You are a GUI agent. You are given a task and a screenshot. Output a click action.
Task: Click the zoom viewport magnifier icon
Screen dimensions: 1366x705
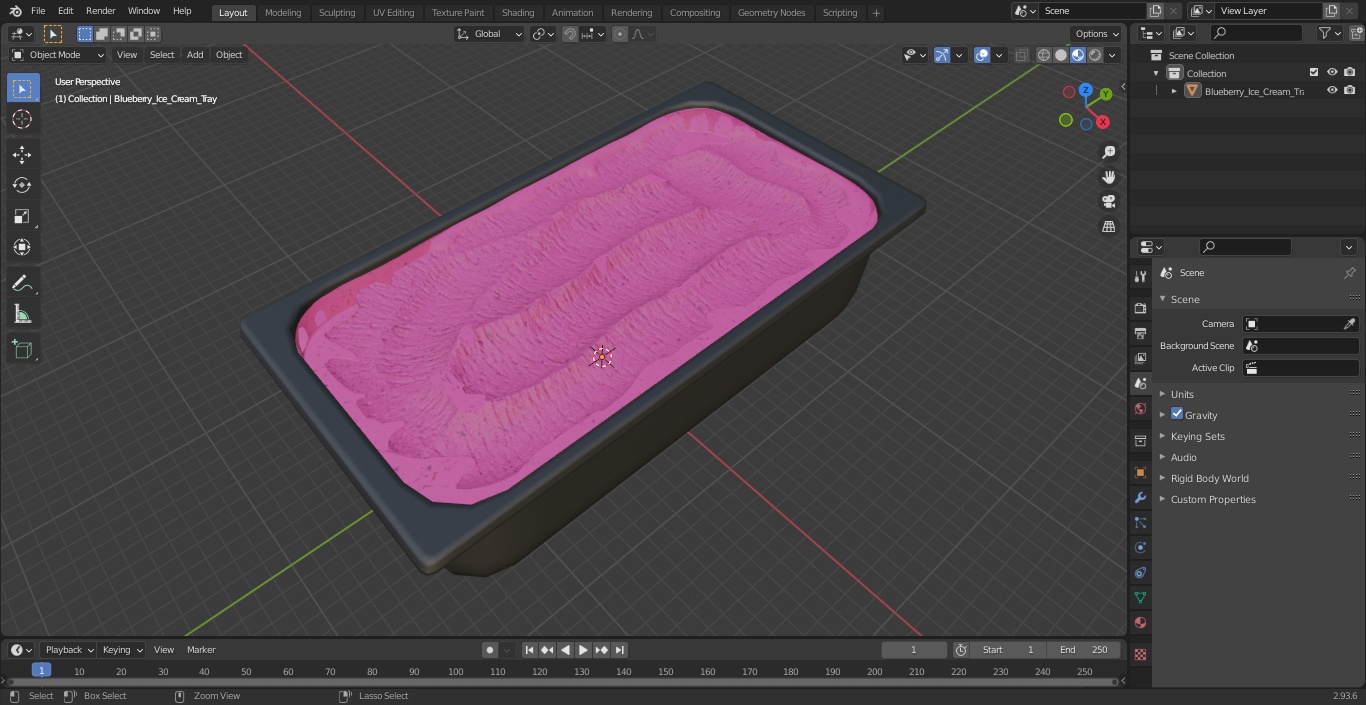1108,152
